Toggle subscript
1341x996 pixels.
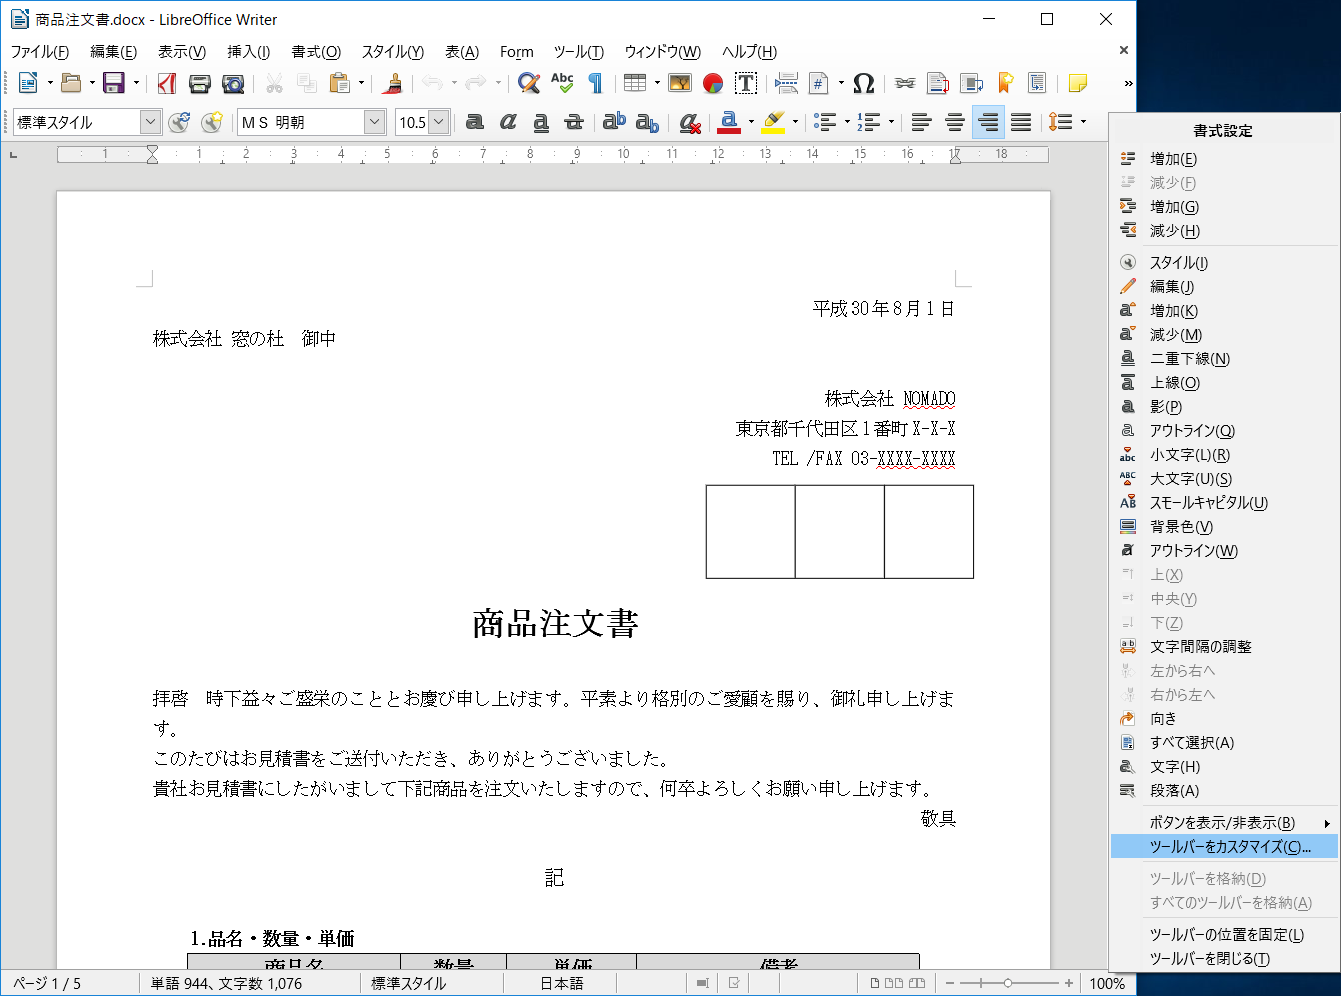pyautogui.click(x=647, y=122)
